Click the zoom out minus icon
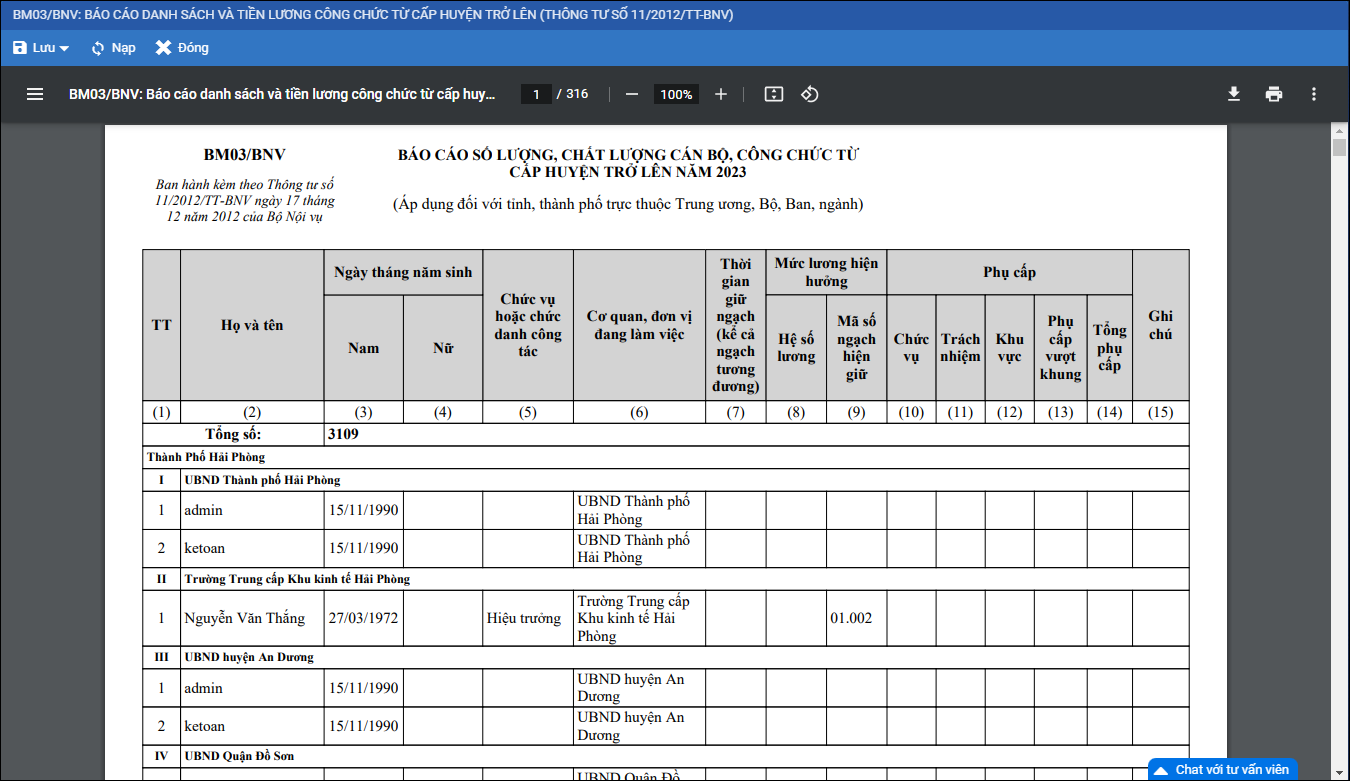The height and width of the screenshot is (781, 1350). 632,94
